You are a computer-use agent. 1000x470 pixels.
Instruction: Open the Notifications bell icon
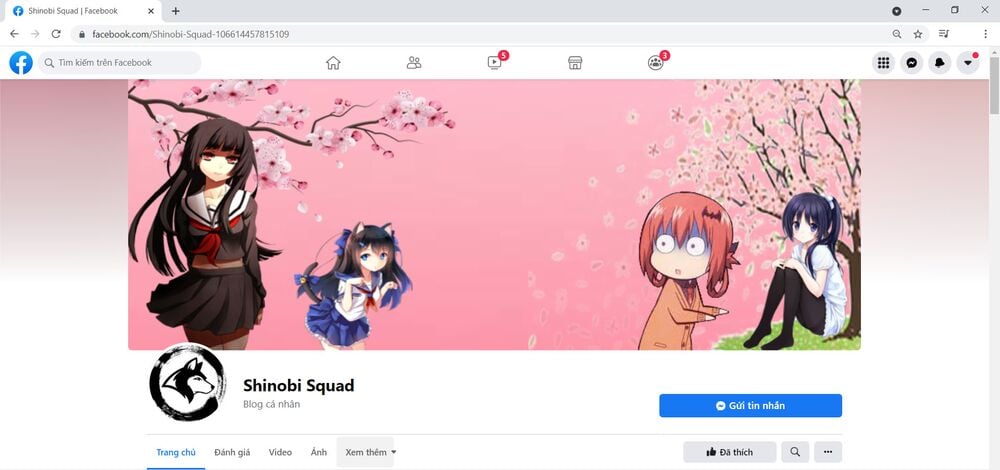tap(939, 62)
